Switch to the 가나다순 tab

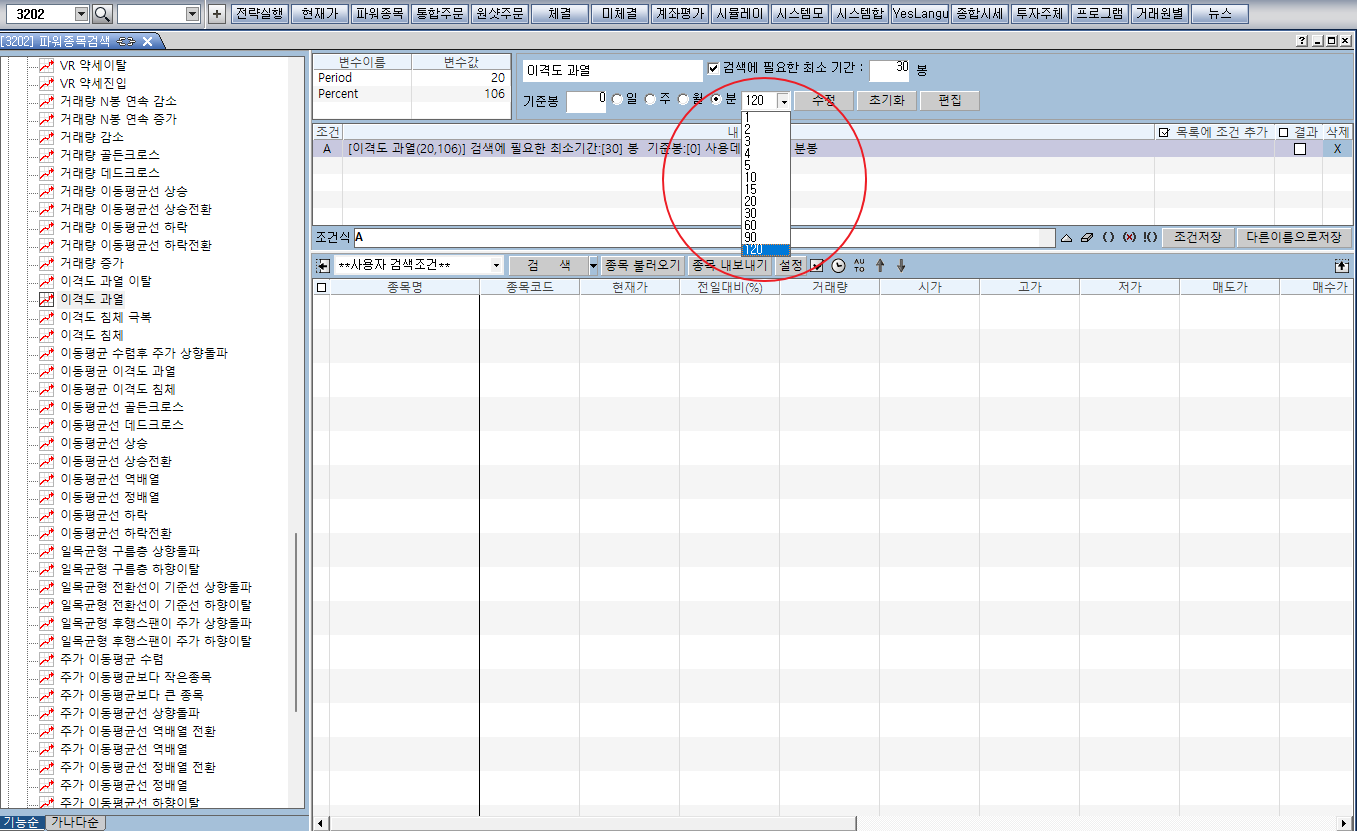point(75,823)
